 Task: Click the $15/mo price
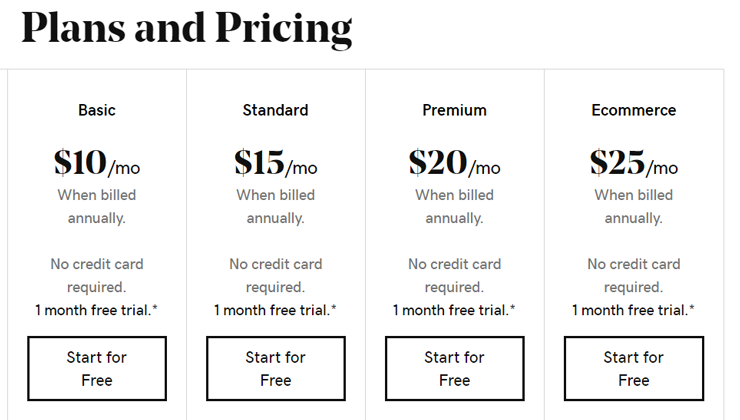[x=276, y=163]
